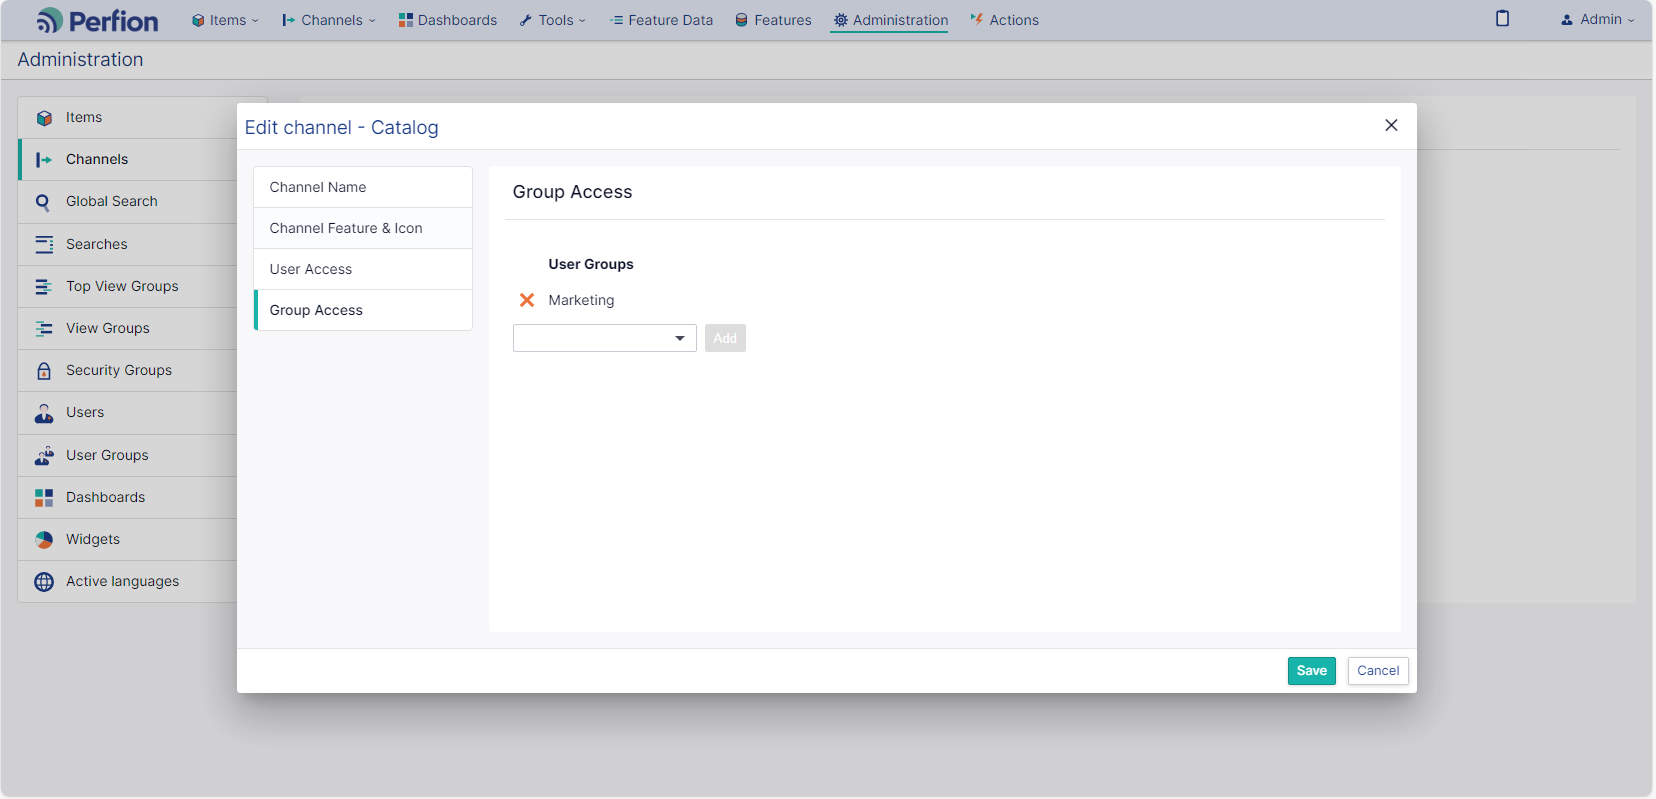Click the Admin user icon
Viewport: 1656px width, 799px height.
pos(1567,20)
